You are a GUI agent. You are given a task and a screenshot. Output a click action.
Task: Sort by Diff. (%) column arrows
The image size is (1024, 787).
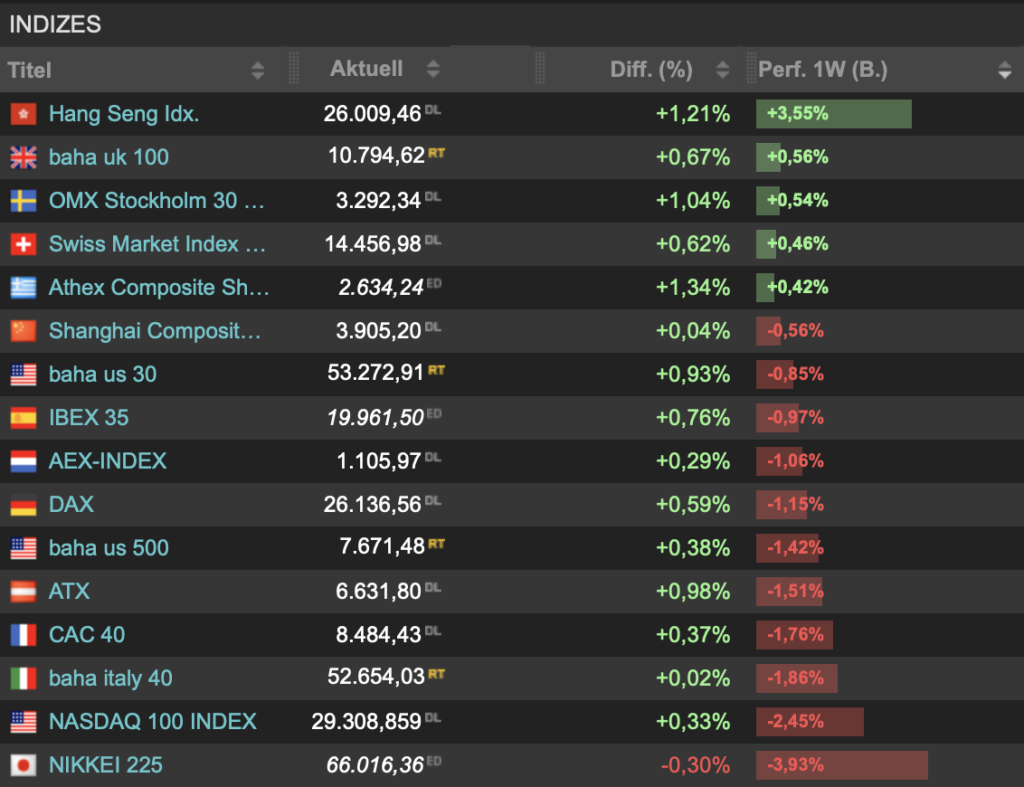coord(722,70)
